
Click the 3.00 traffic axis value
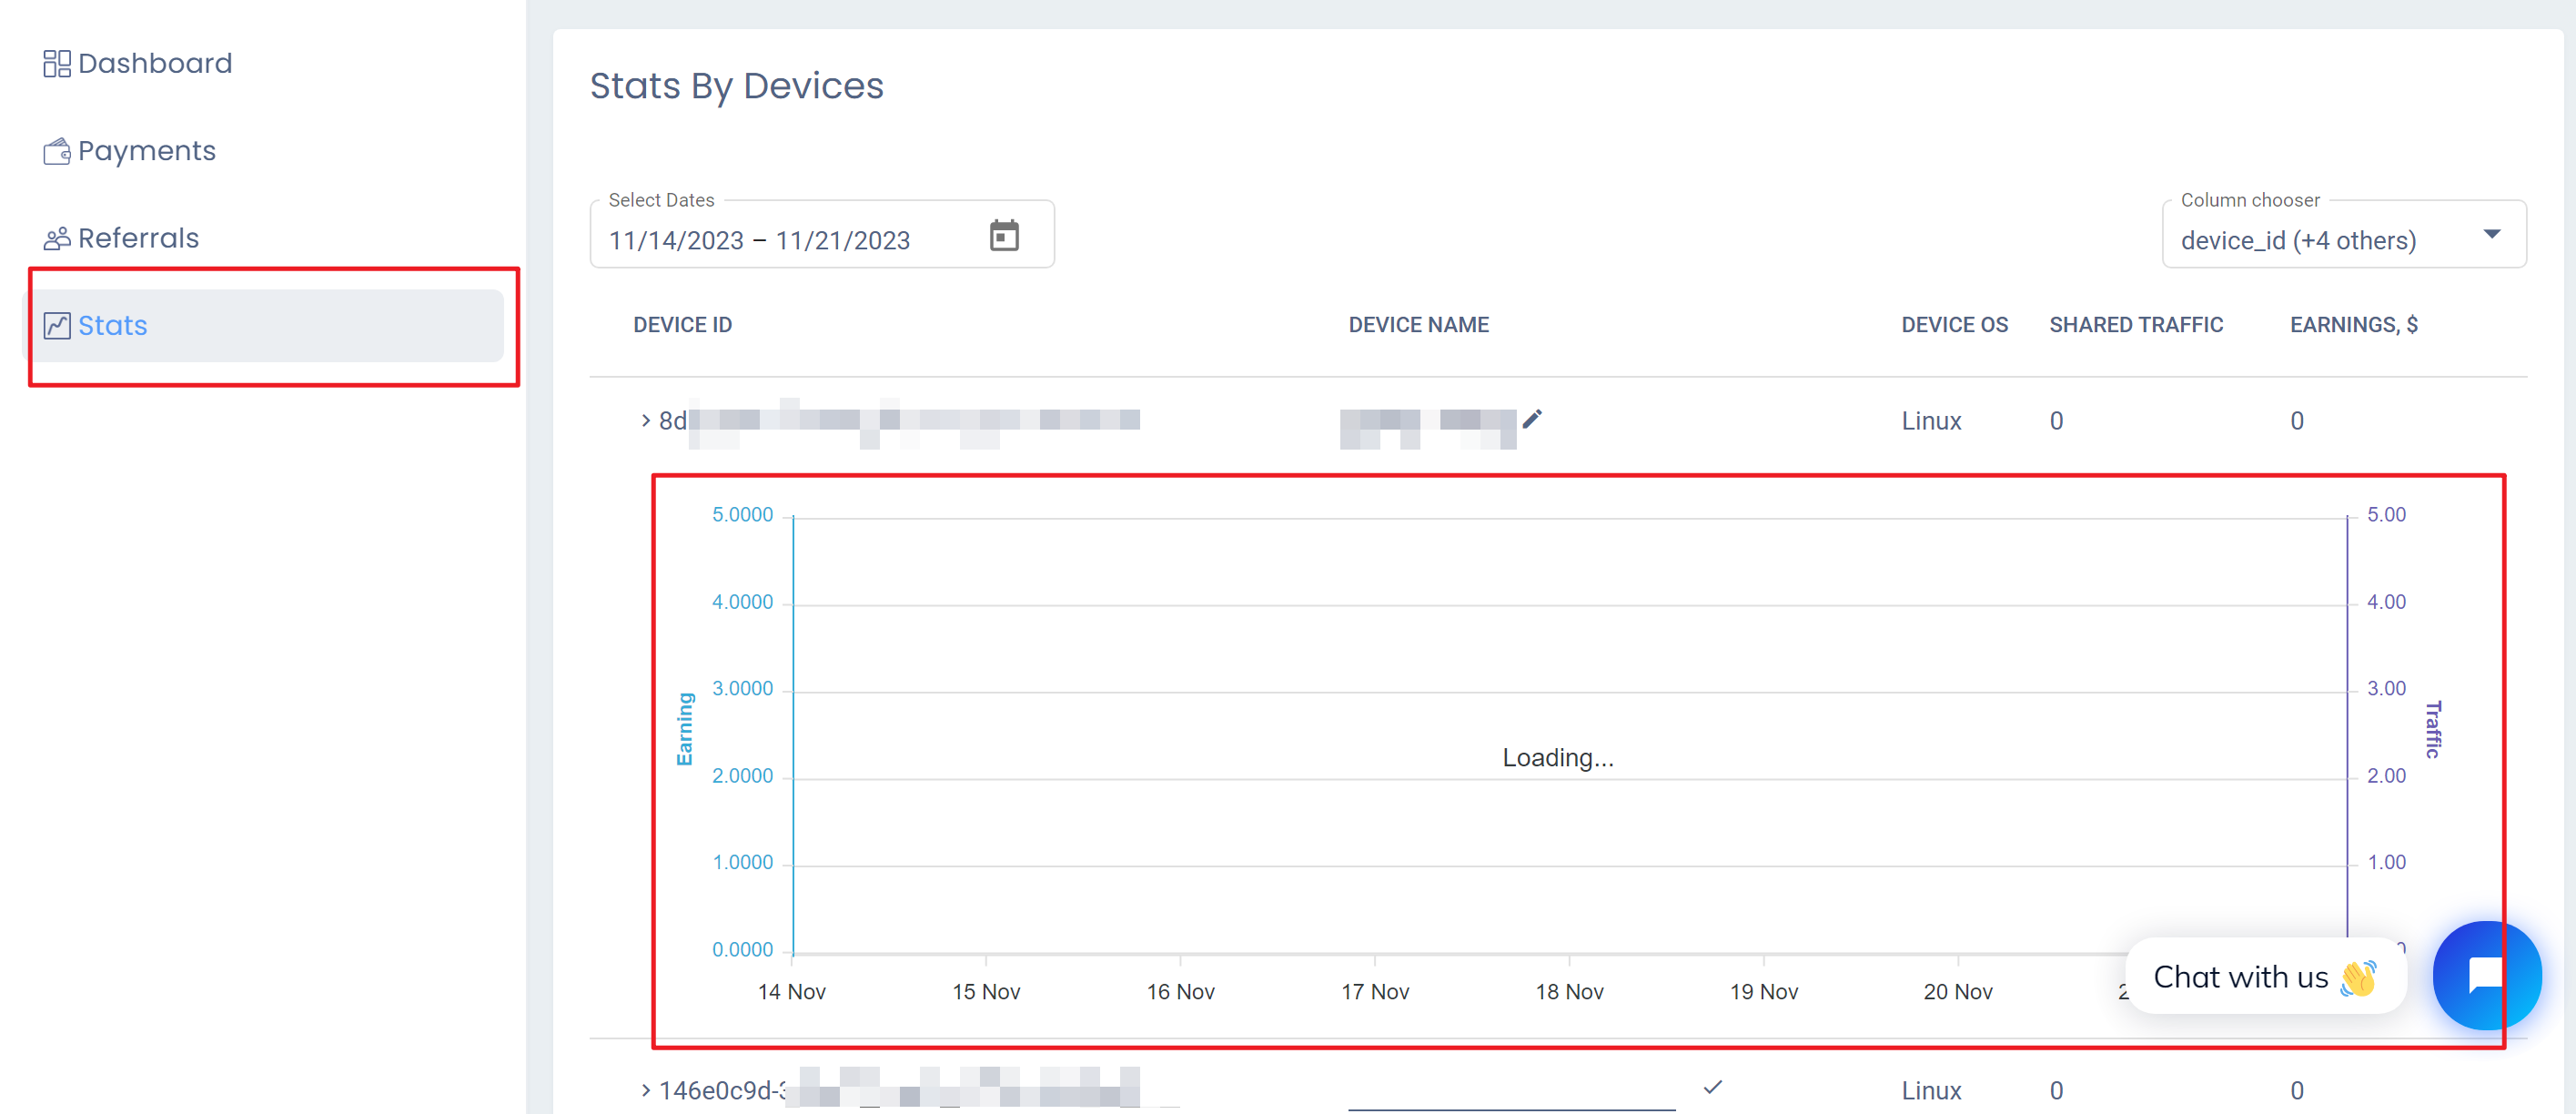point(2386,689)
